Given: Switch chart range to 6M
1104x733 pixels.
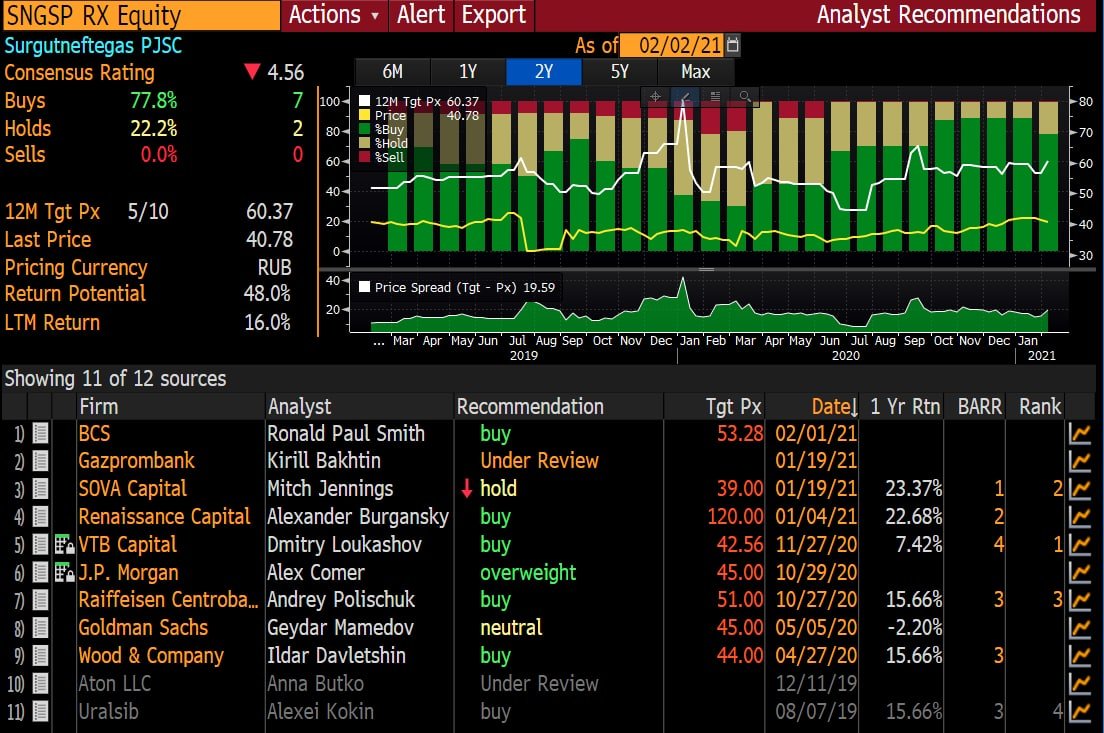Looking at the screenshot, I should 392,72.
